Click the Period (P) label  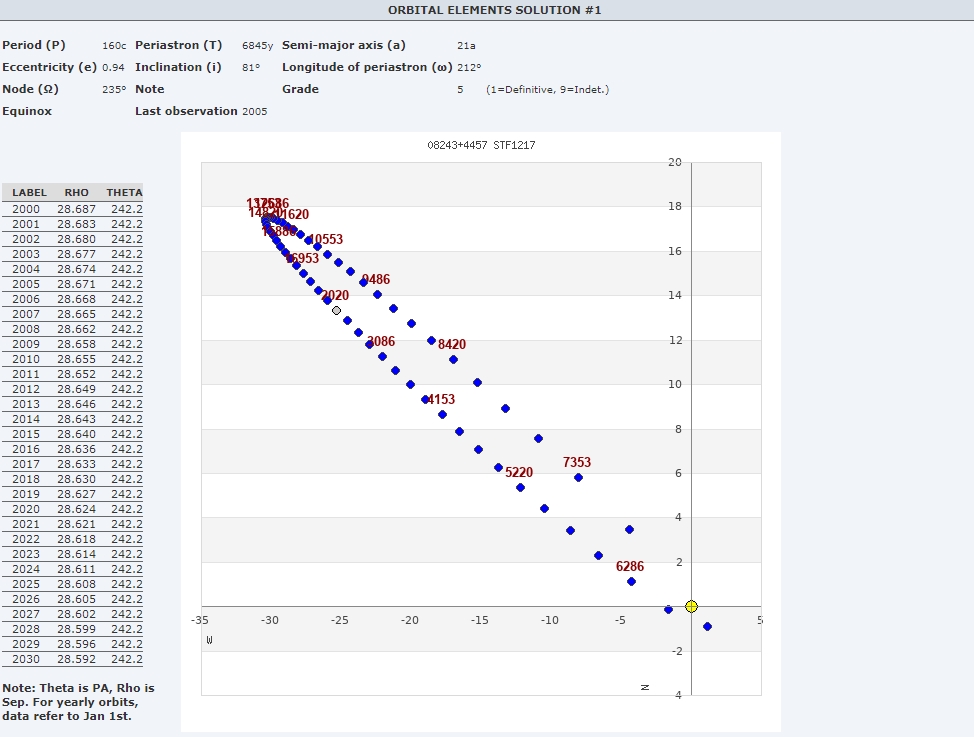coord(34,45)
